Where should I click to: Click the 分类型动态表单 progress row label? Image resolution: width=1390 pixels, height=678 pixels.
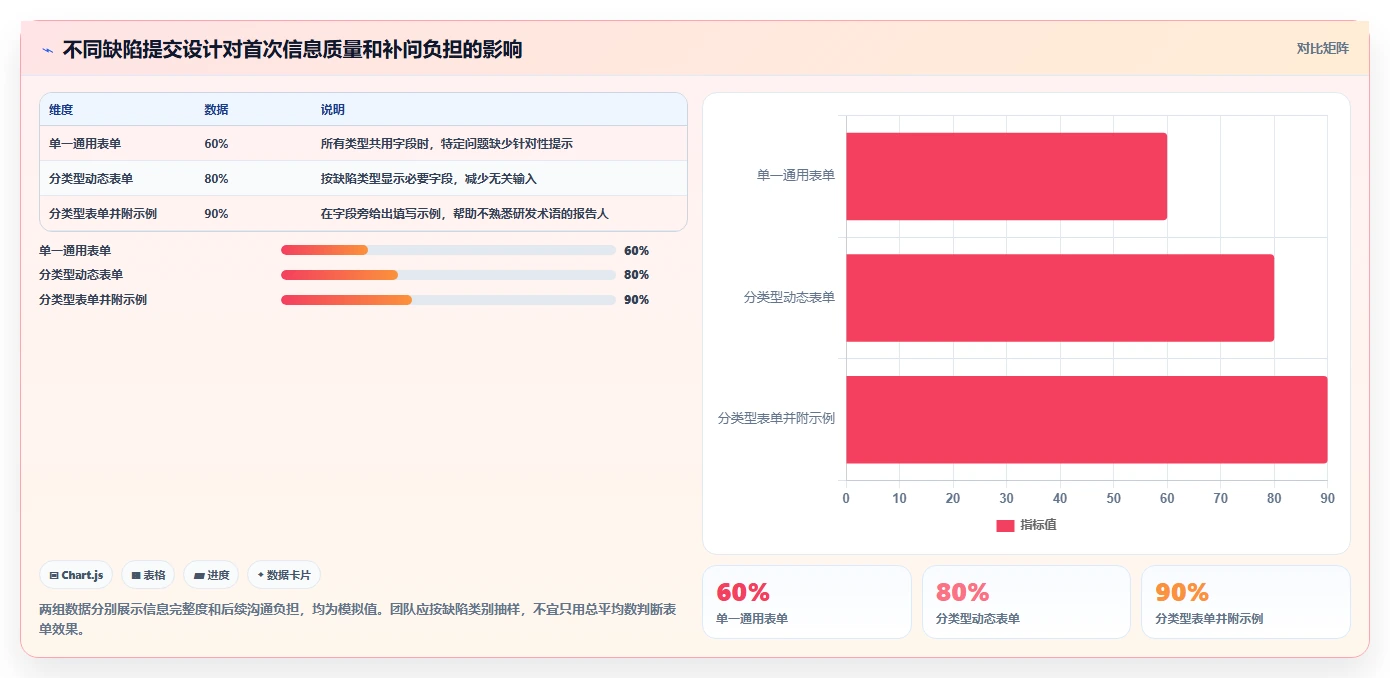(x=81, y=275)
